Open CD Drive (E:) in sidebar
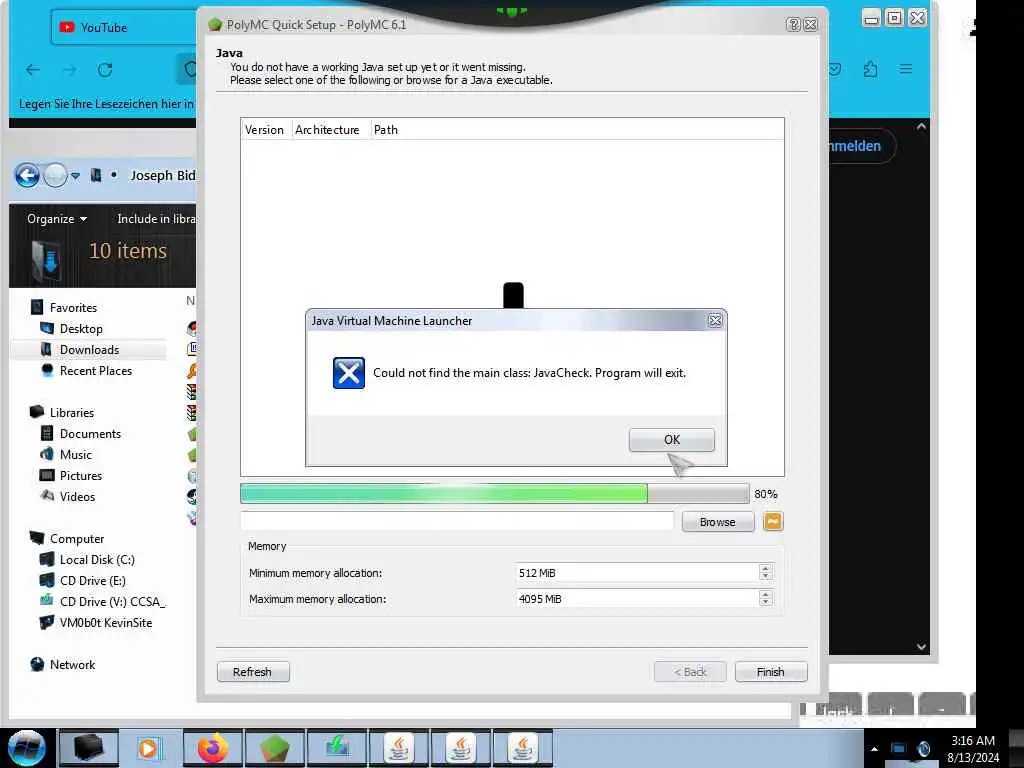1024x768 pixels. [x=92, y=581]
